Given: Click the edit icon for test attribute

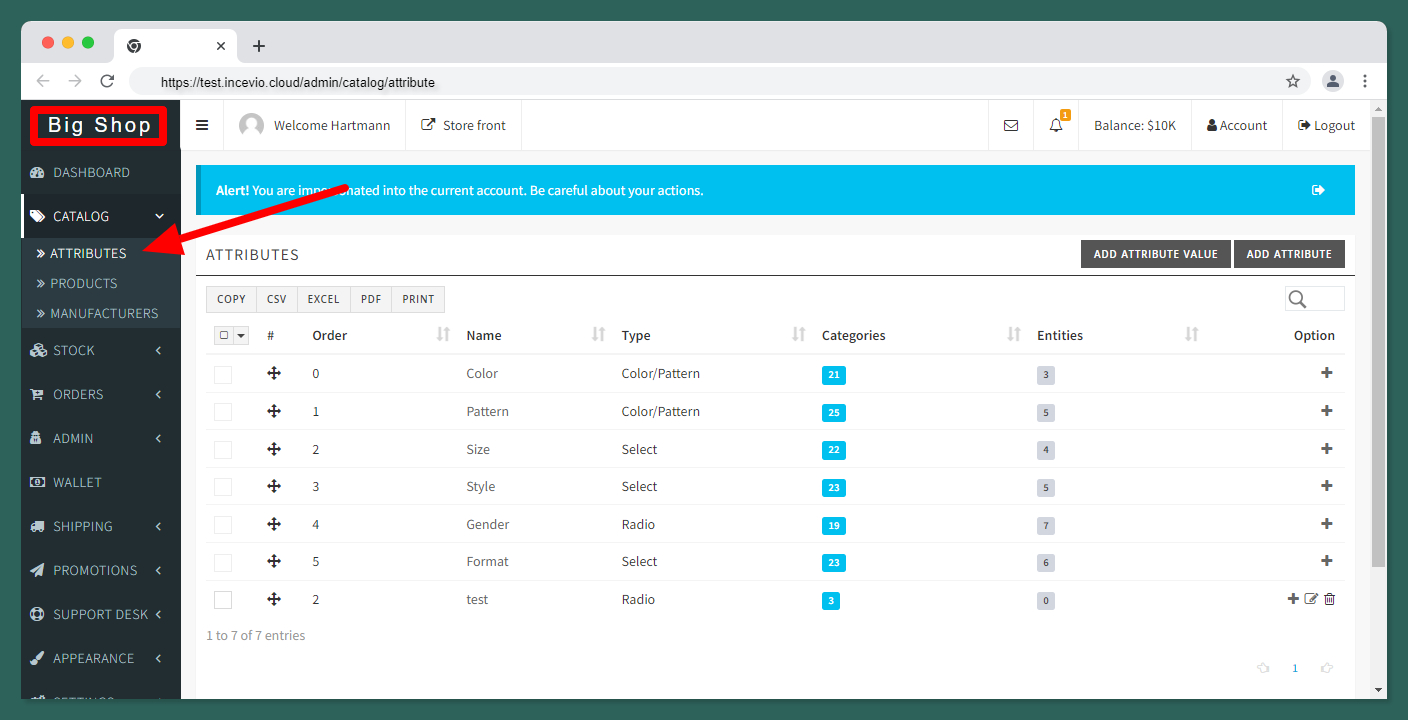Looking at the screenshot, I should [1311, 599].
